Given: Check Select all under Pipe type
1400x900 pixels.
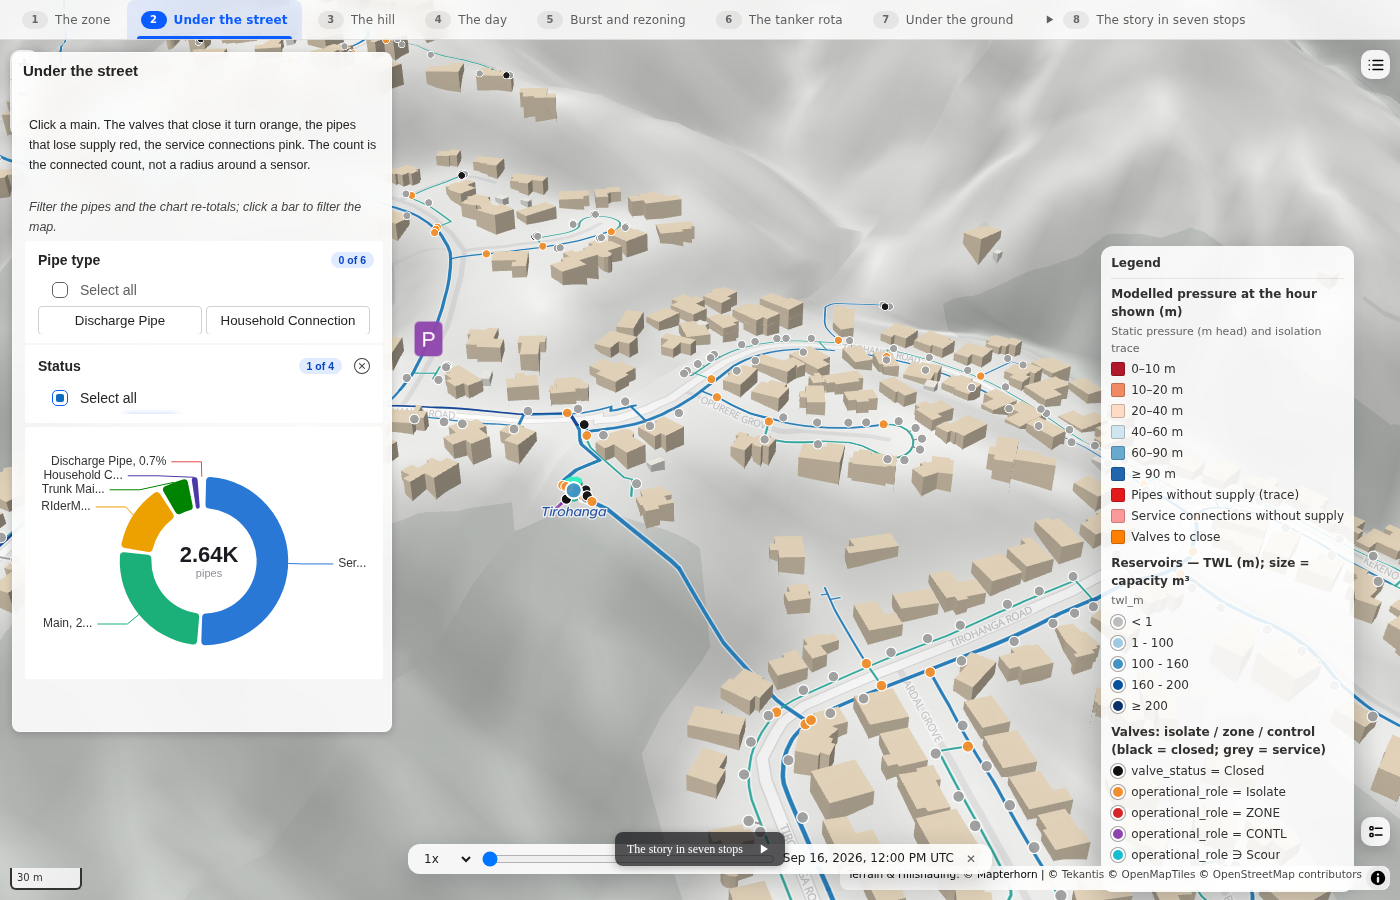Looking at the screenshot, I should pos(60,290).
